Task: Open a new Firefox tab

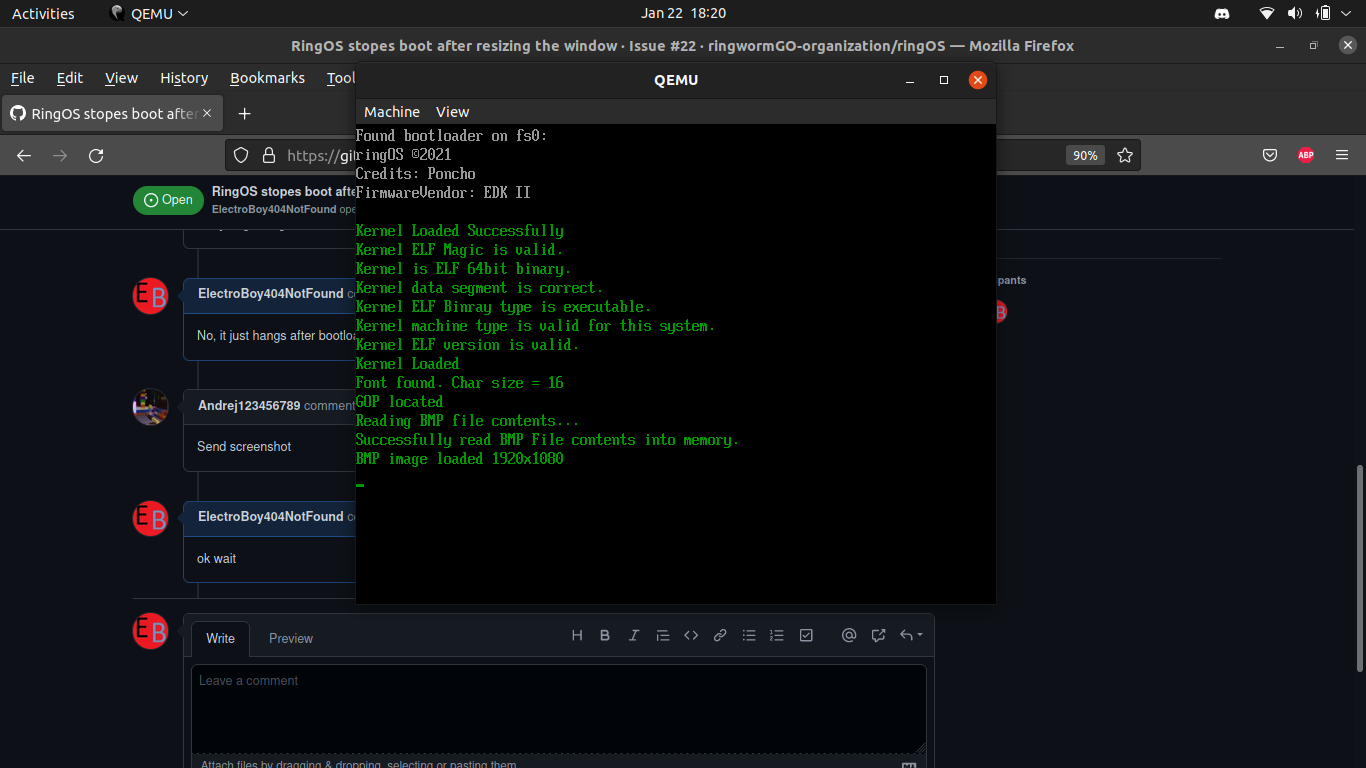Action: [x=244, y=113]
